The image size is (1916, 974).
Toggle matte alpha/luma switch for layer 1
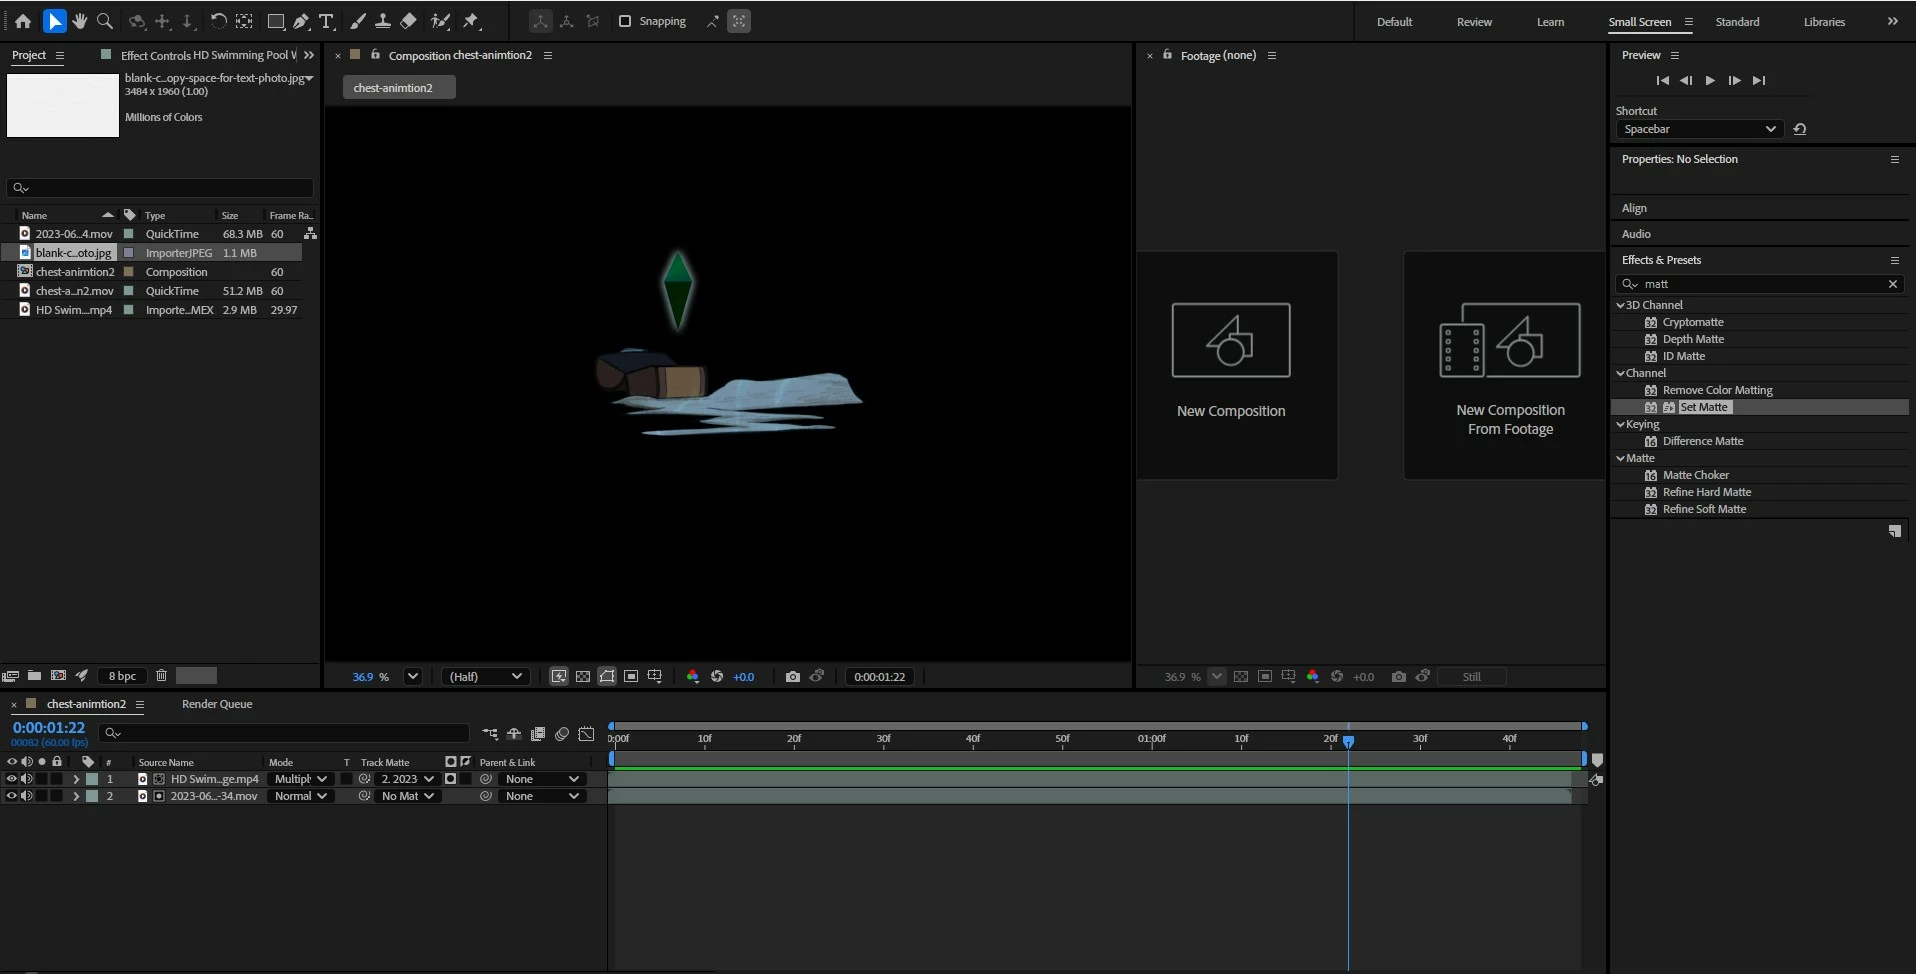coord(450,779)
